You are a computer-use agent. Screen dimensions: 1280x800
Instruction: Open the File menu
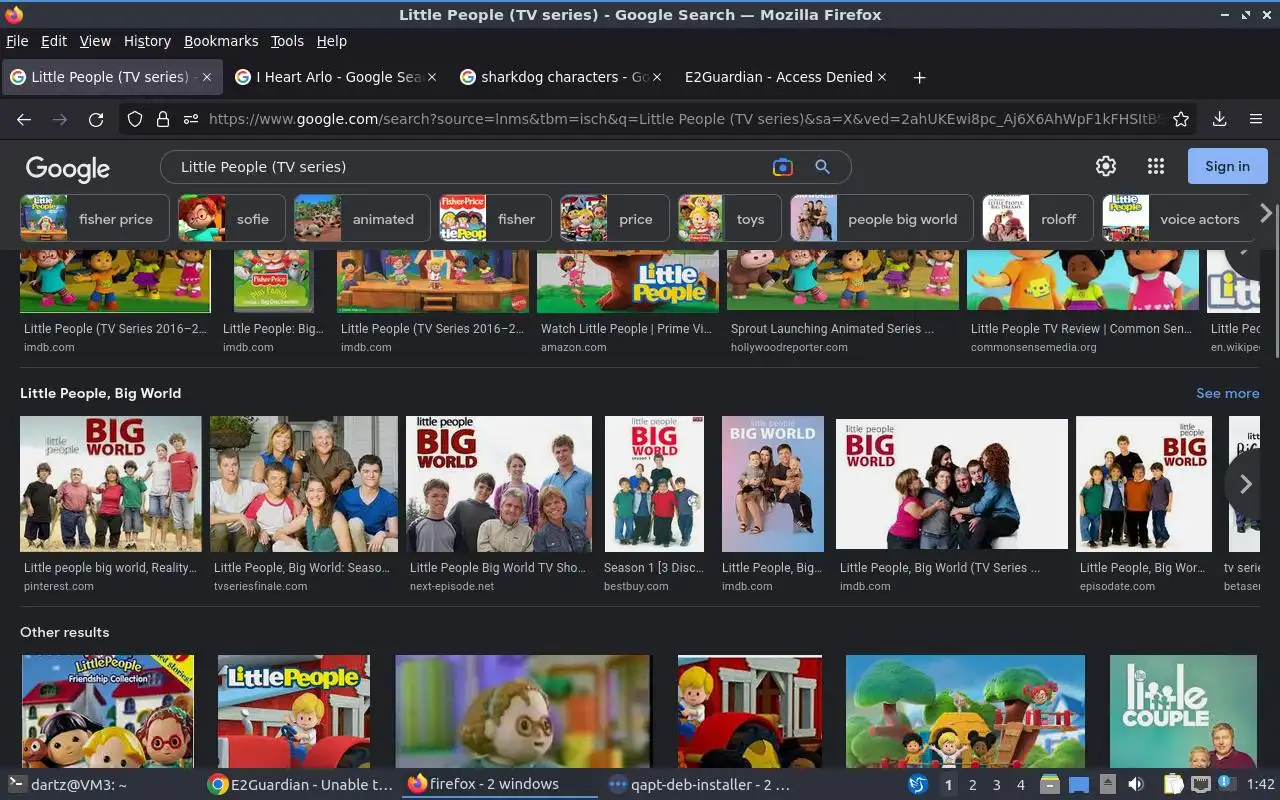pyautogui.click(x=17, y=41)
